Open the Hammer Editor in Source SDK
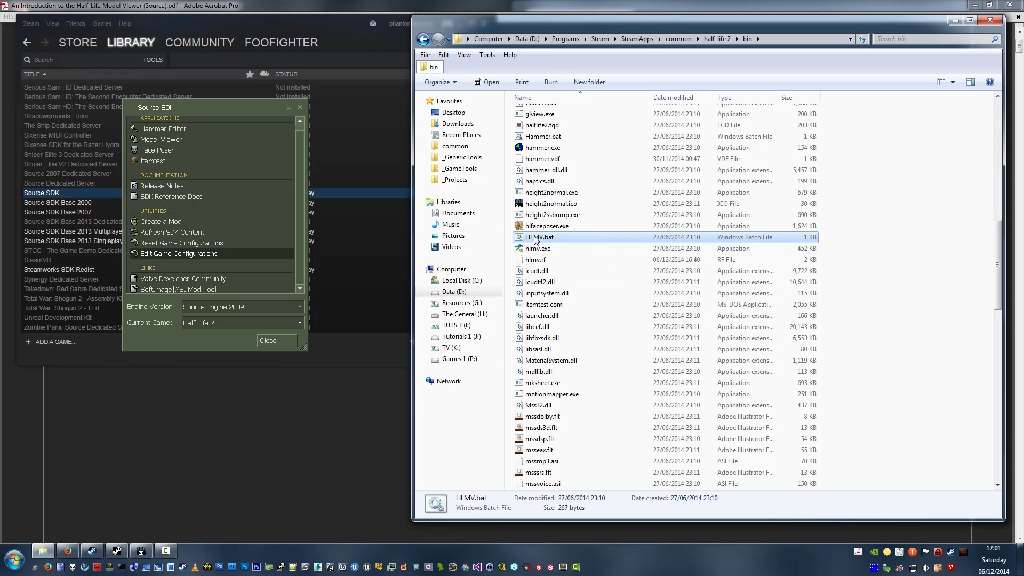 point(163,129)
